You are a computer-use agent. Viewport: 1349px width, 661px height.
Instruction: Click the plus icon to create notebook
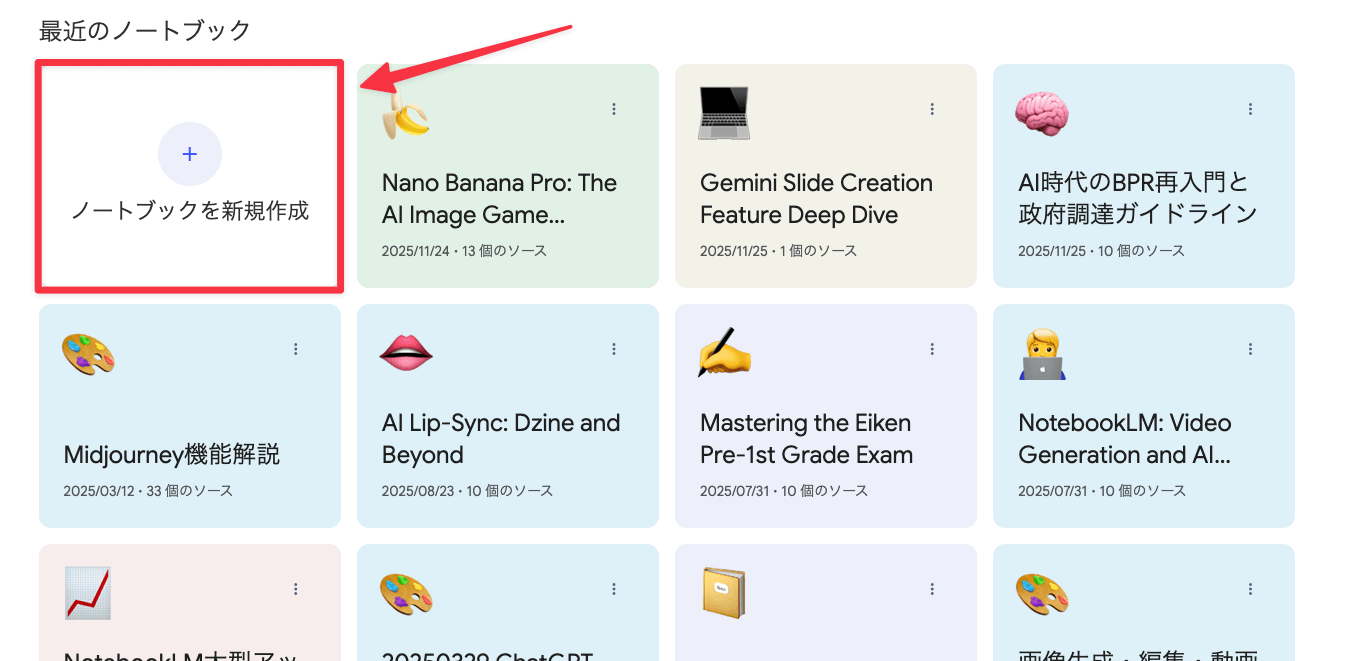tap(190, 154)
